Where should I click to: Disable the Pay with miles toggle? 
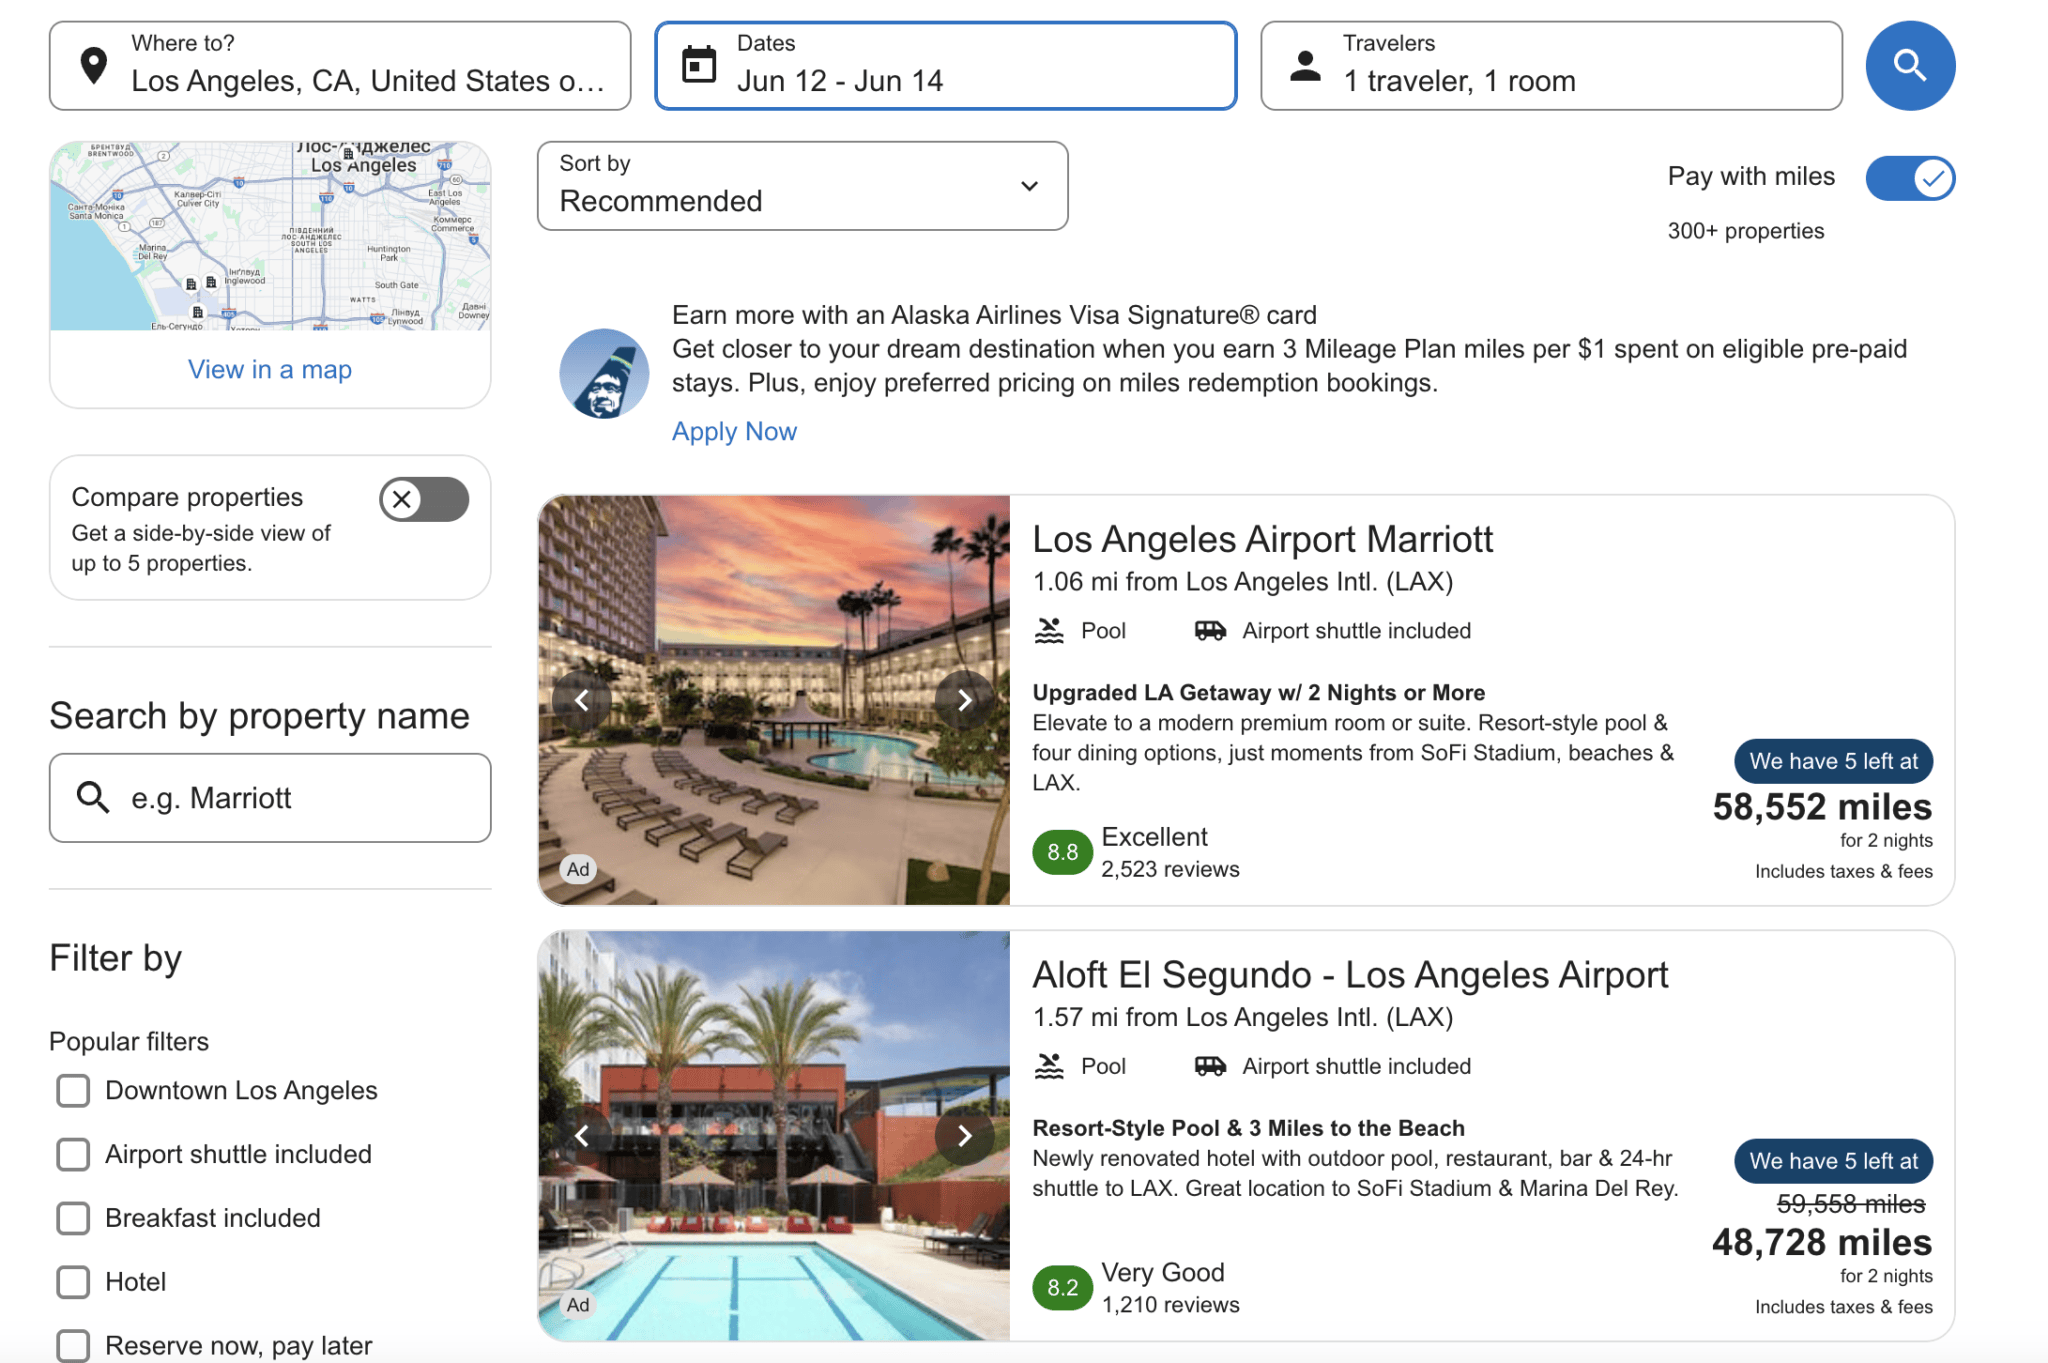(1909, 178)
